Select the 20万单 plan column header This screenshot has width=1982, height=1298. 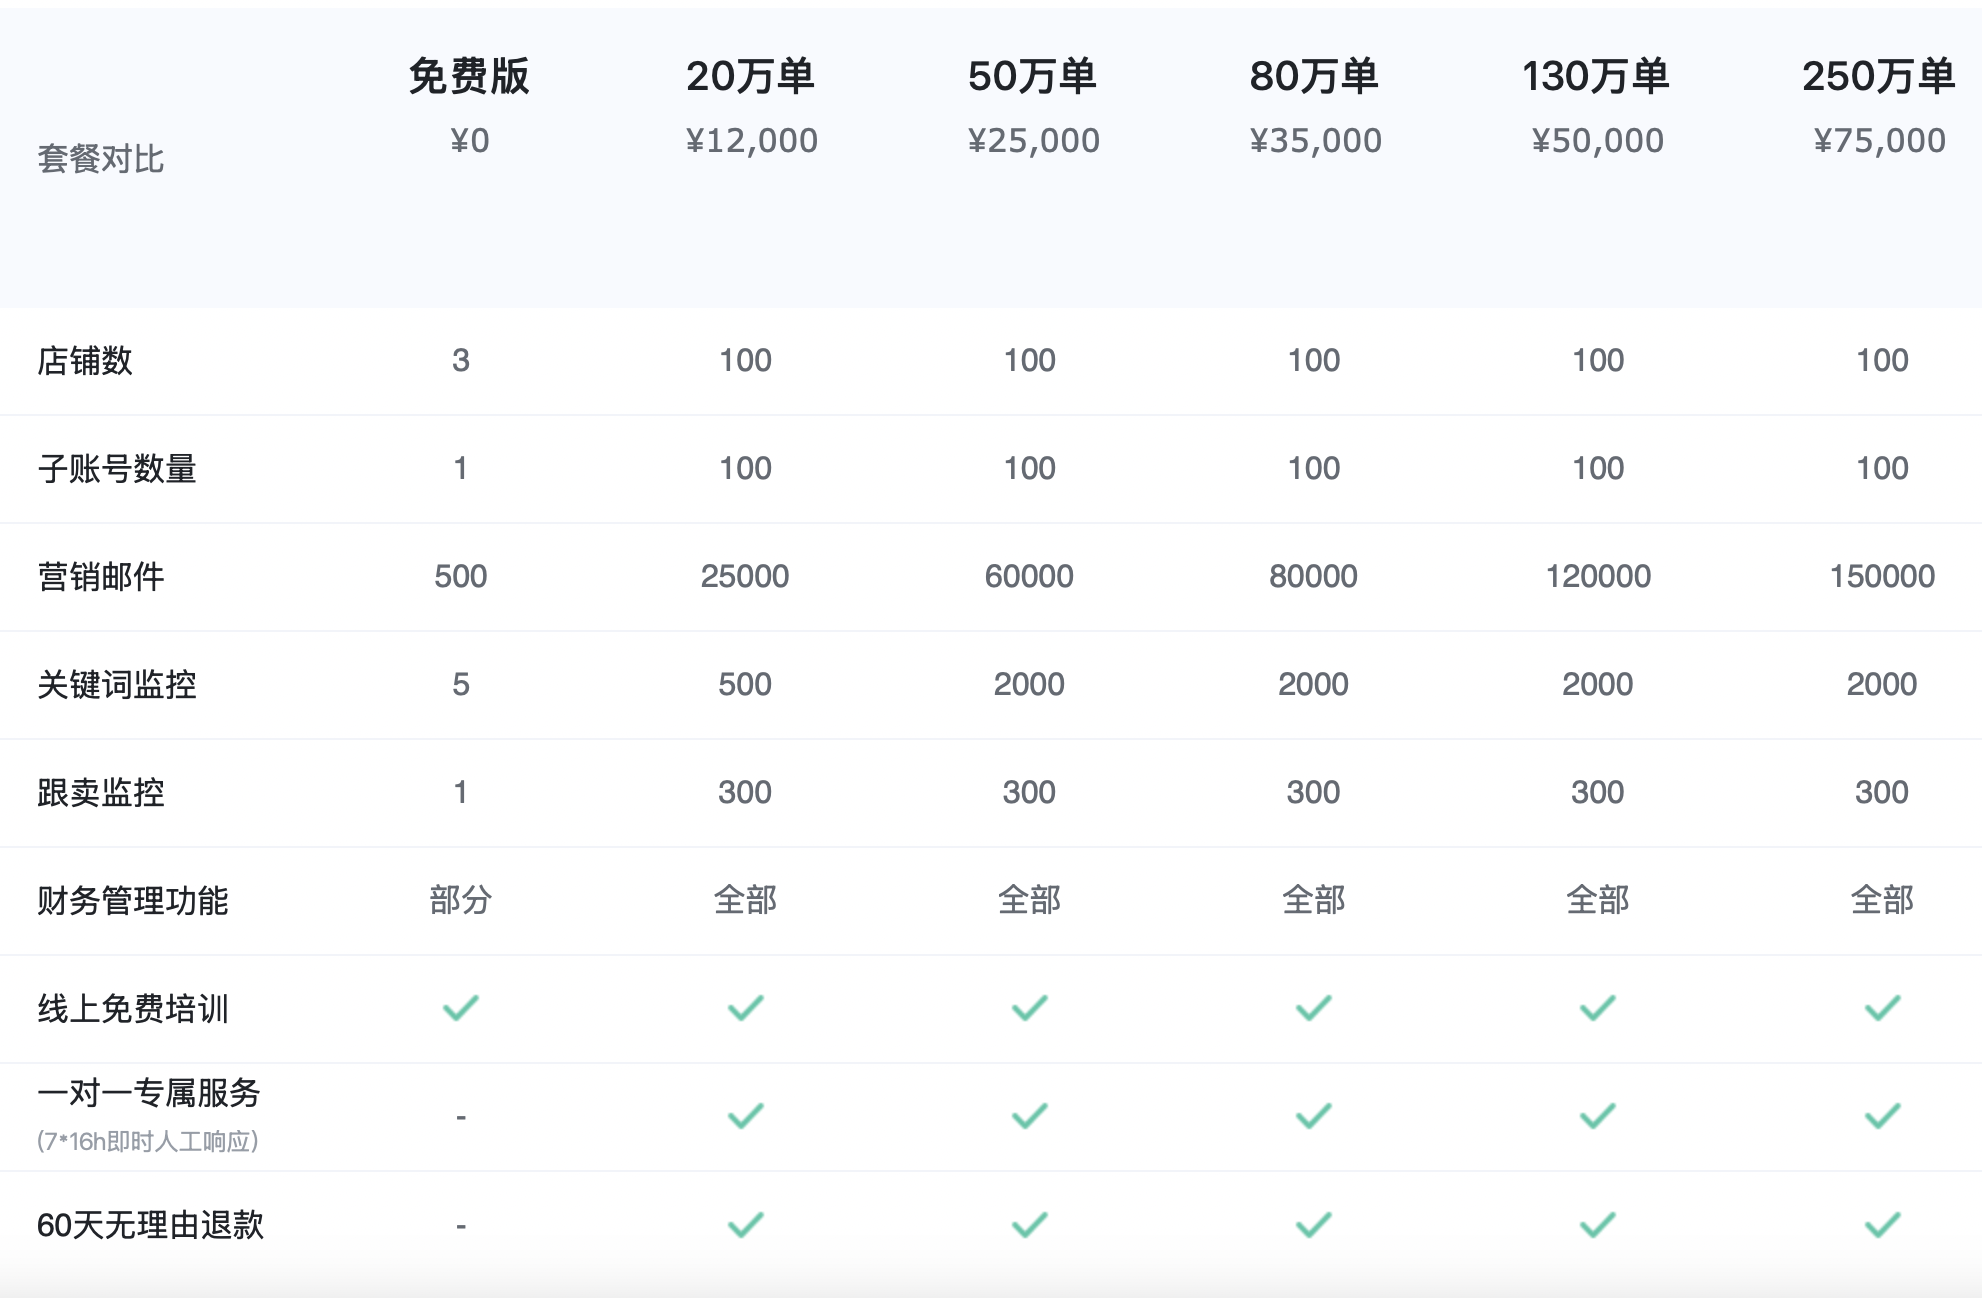750,77
